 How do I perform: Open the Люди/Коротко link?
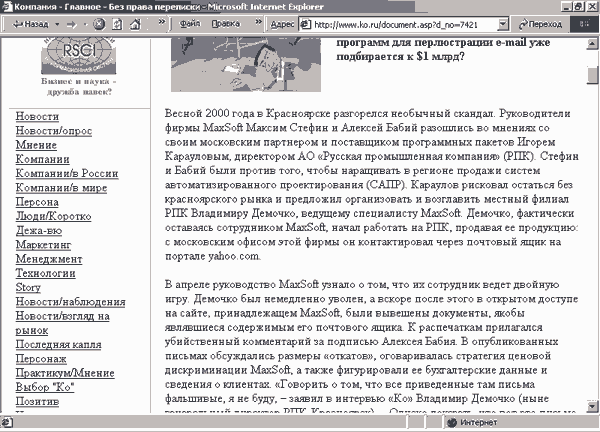(53, 216)
